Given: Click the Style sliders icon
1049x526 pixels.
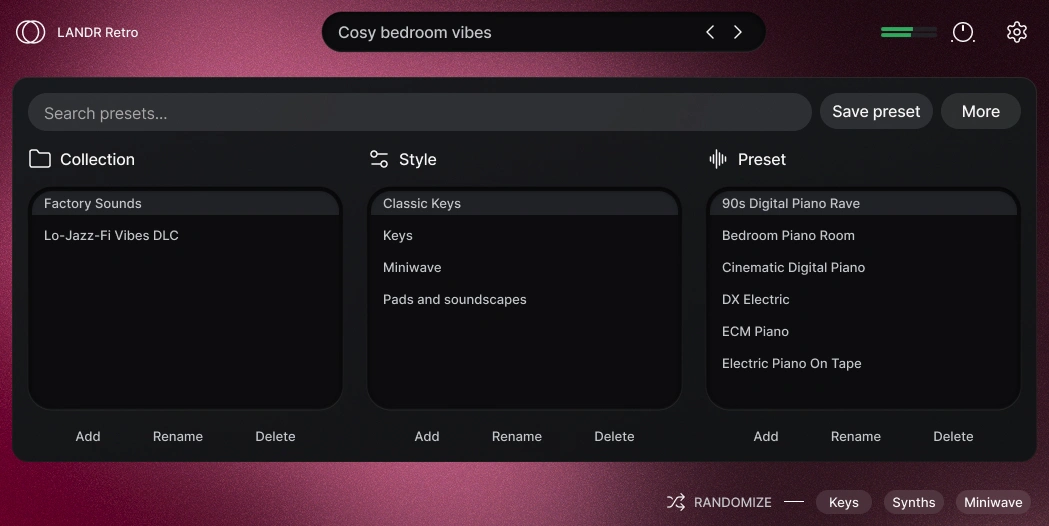Looking at the screenshot, I should [x=379, y=159].
